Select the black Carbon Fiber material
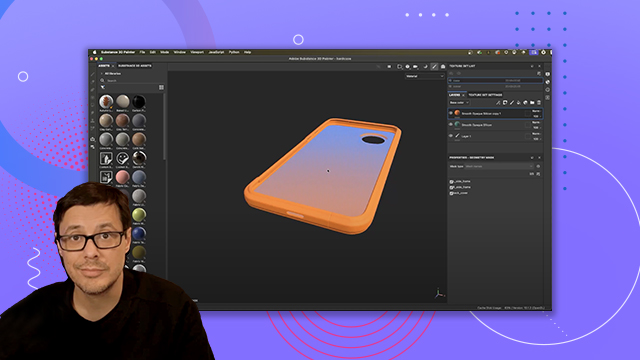The image size is (640, 360). (139, 101)
